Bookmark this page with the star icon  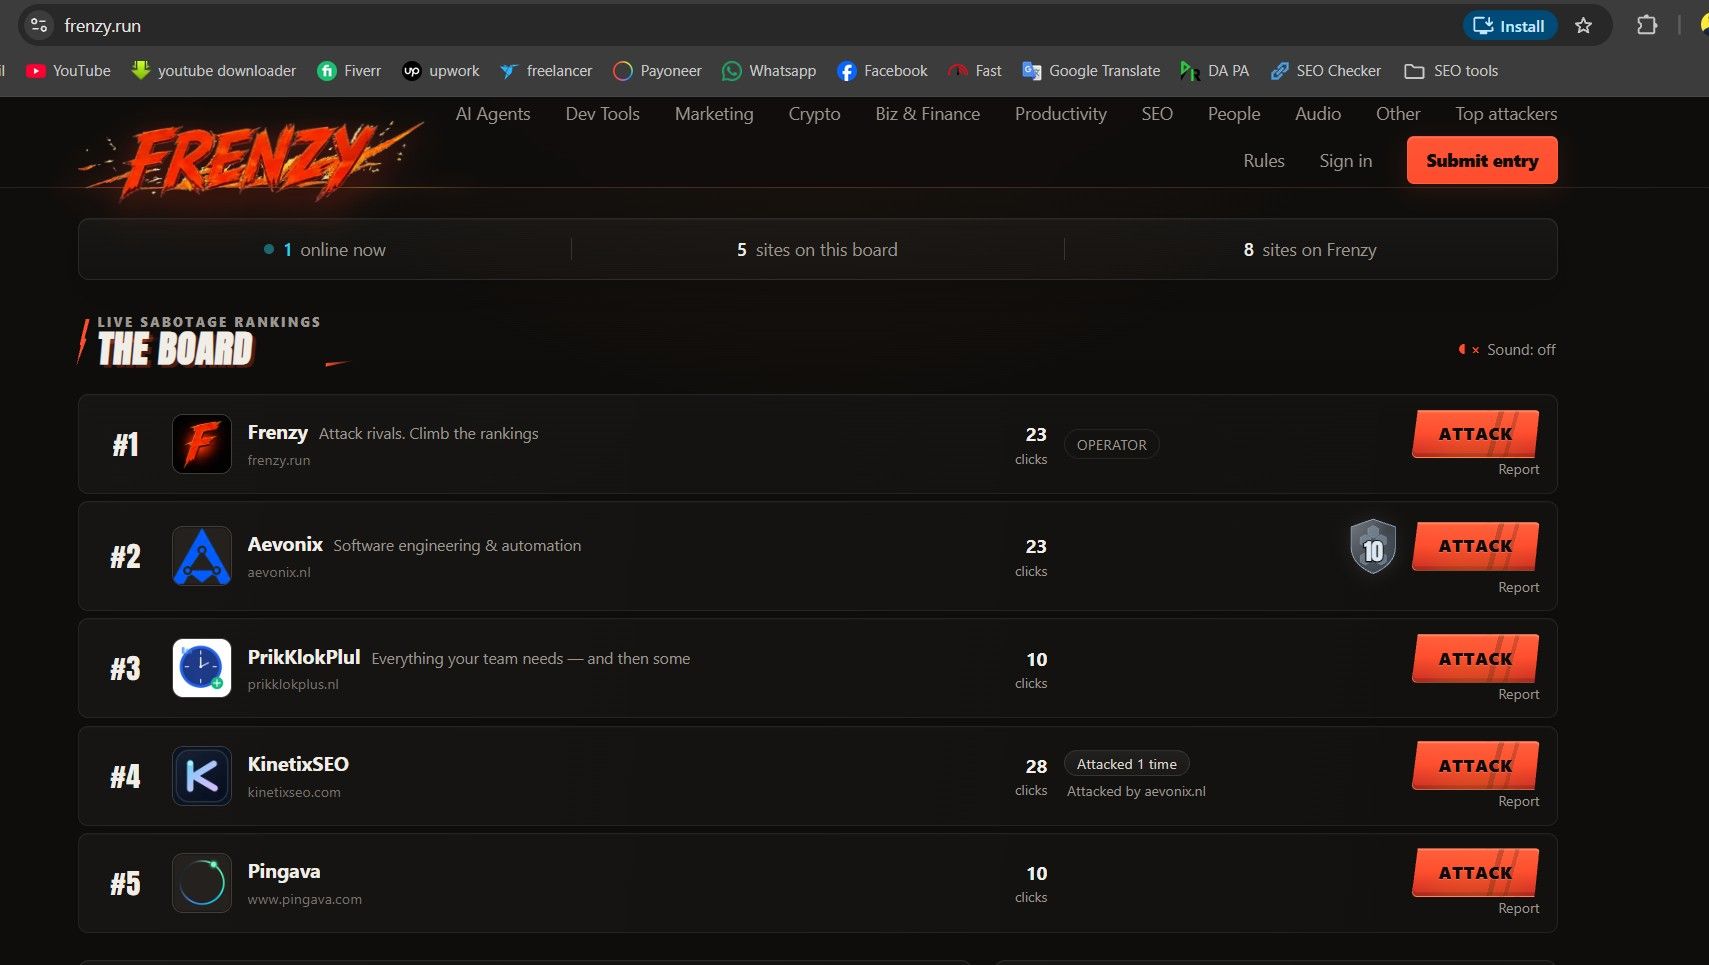[x=1583, y=26]
